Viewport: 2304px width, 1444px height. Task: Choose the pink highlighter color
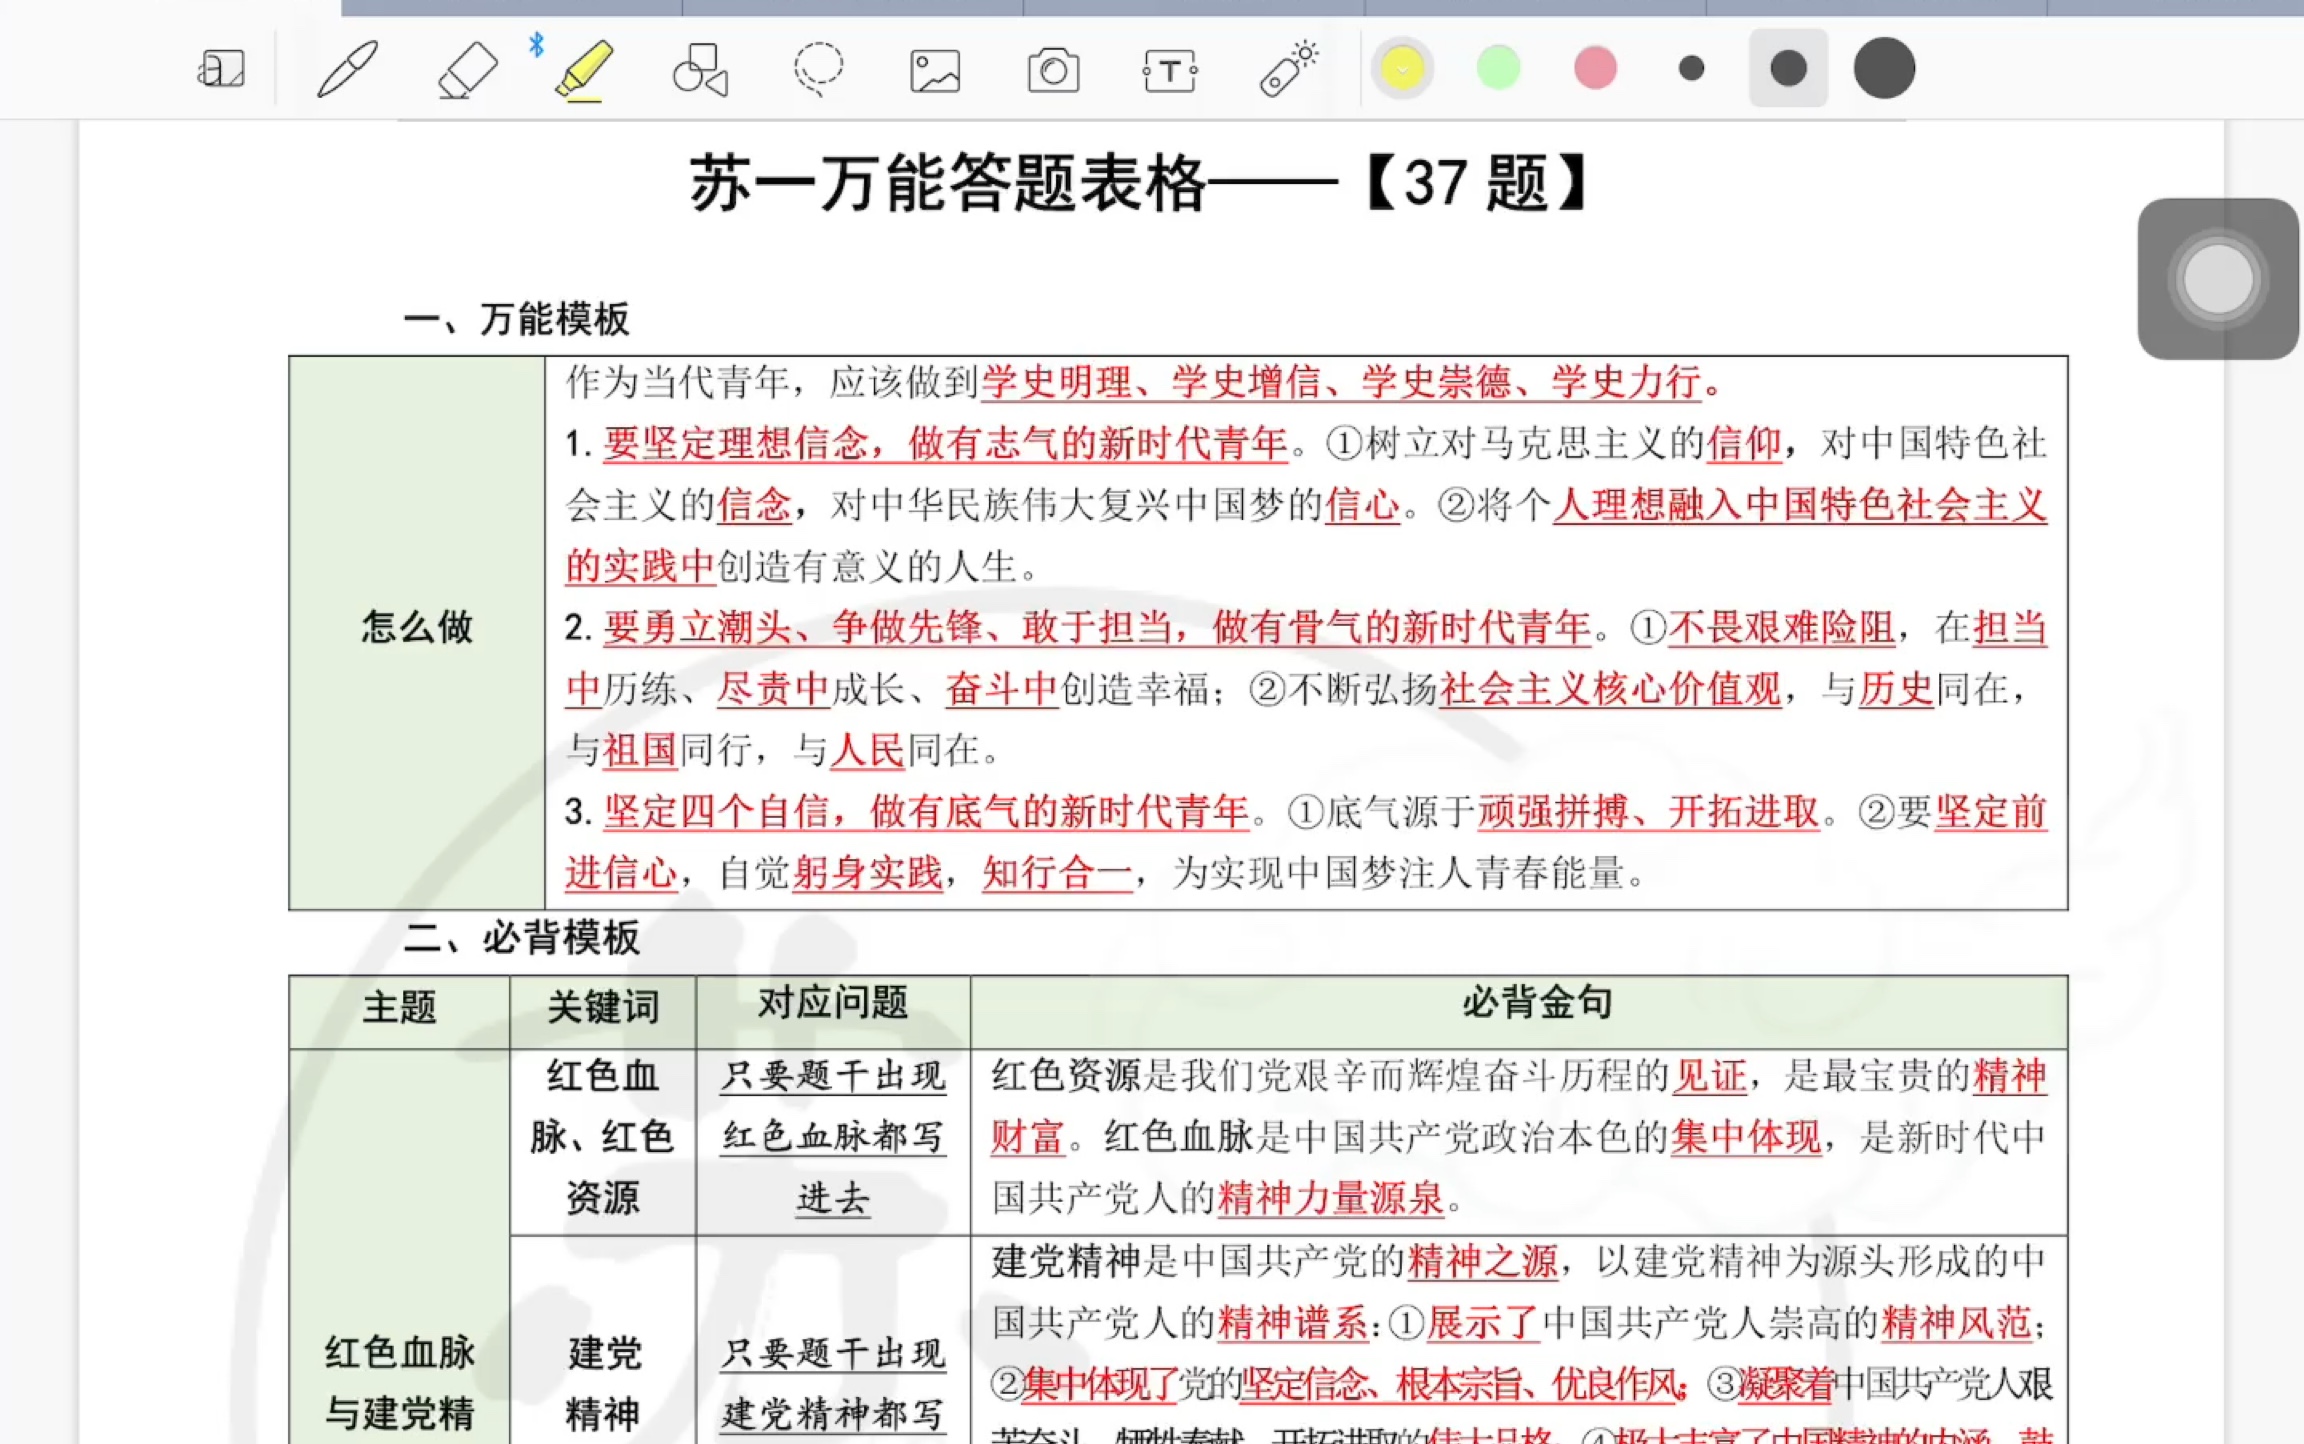1595,69
